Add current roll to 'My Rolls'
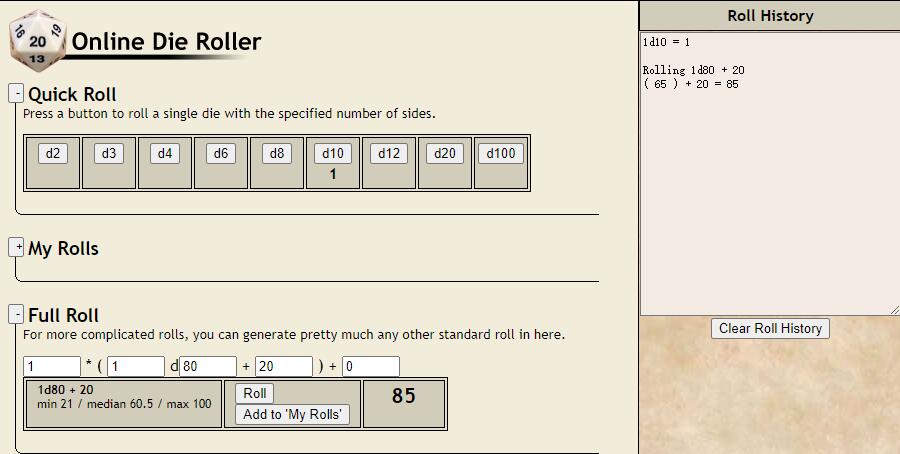The height and width of the screenshot is (454, 900). [x=292, y=414]
